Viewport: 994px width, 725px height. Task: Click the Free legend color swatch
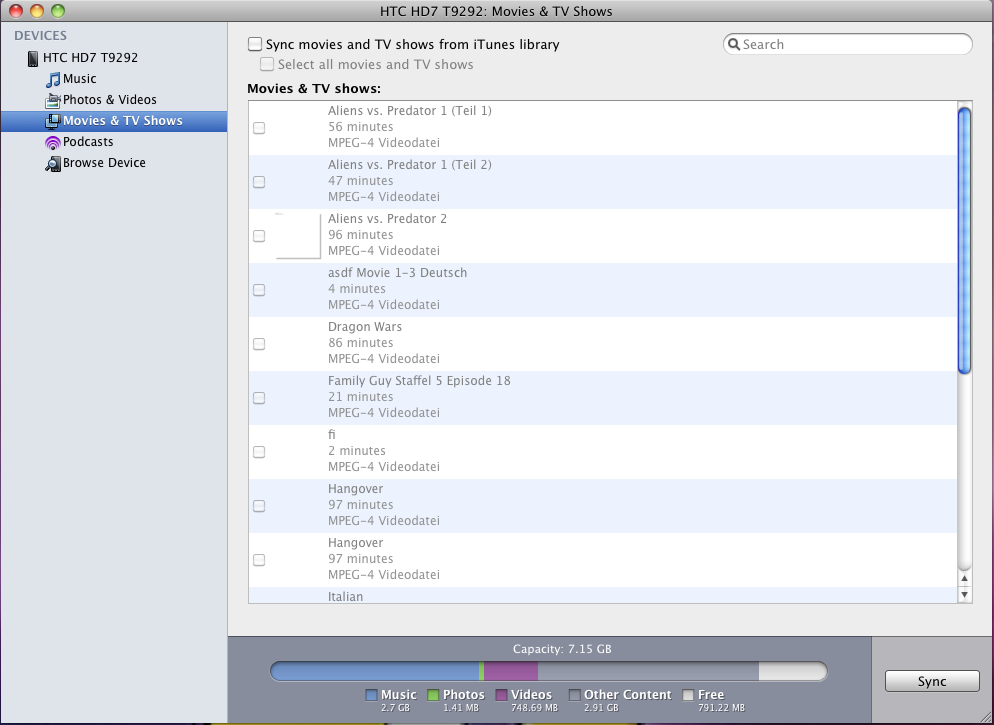click(688, 695)
